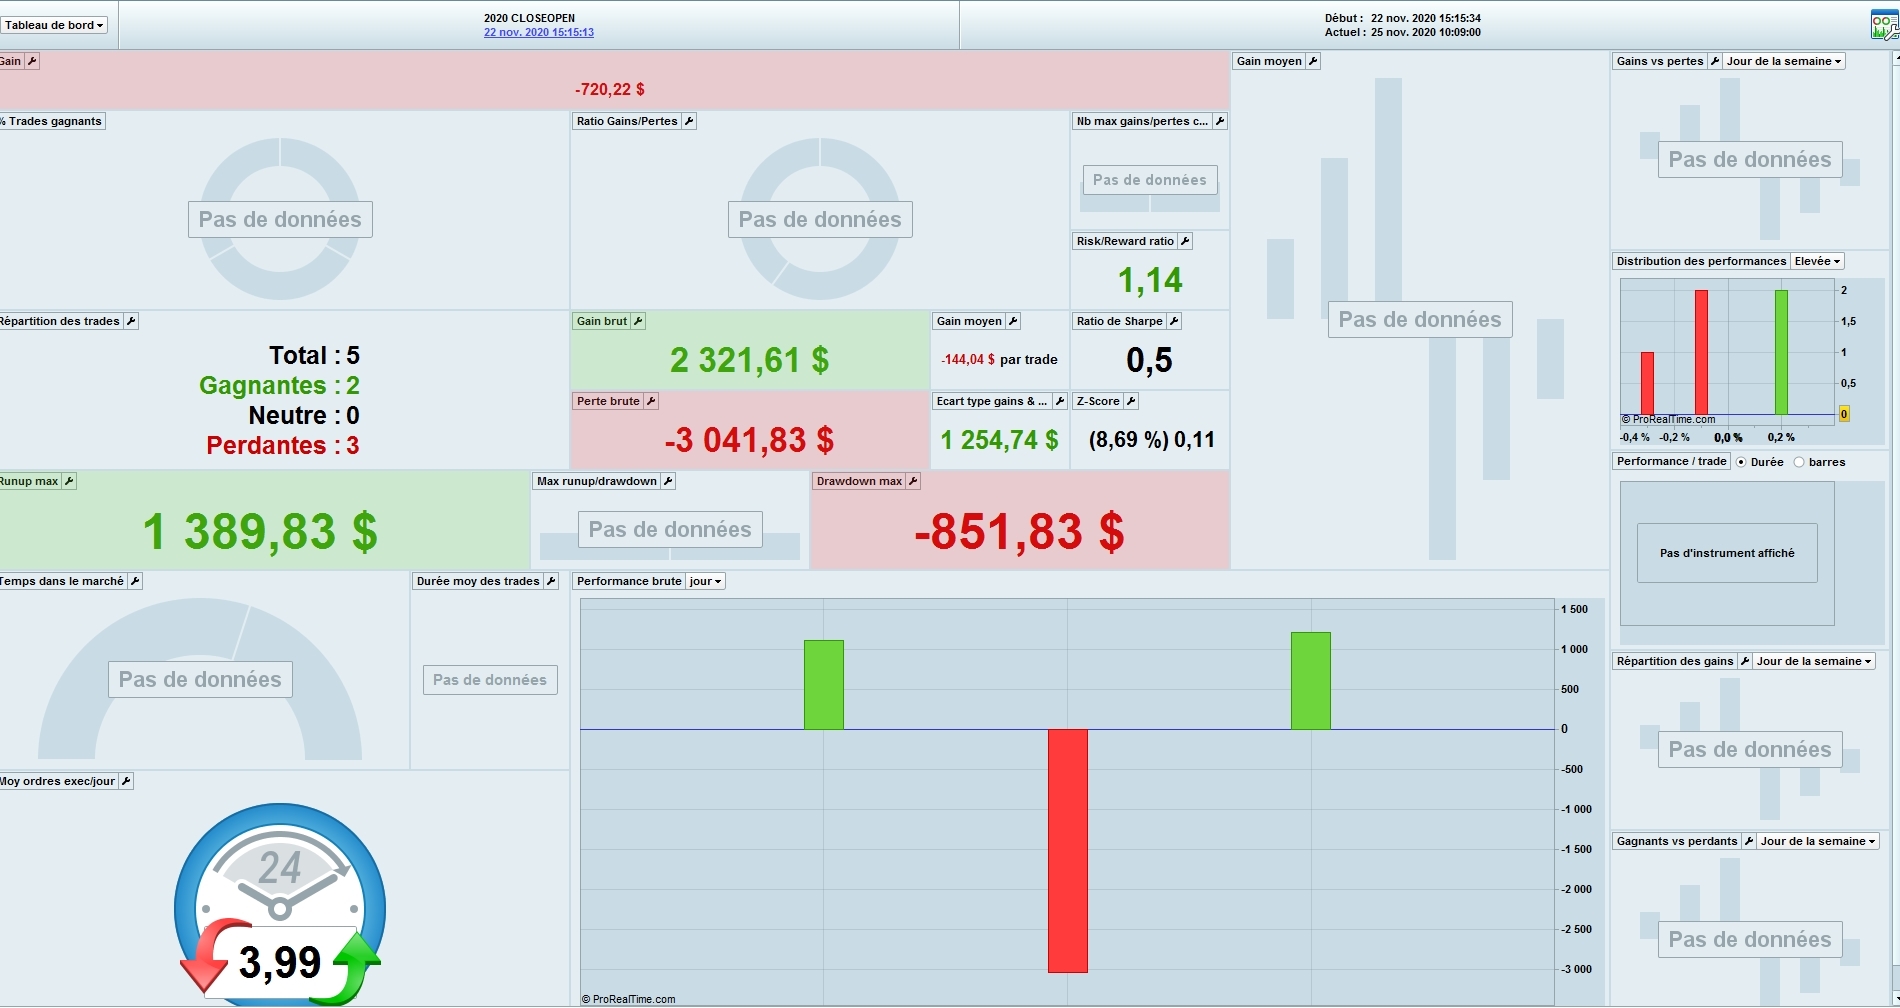Click the Gain value -720,22 $
1900x1008 pixels.
(610, 89)
